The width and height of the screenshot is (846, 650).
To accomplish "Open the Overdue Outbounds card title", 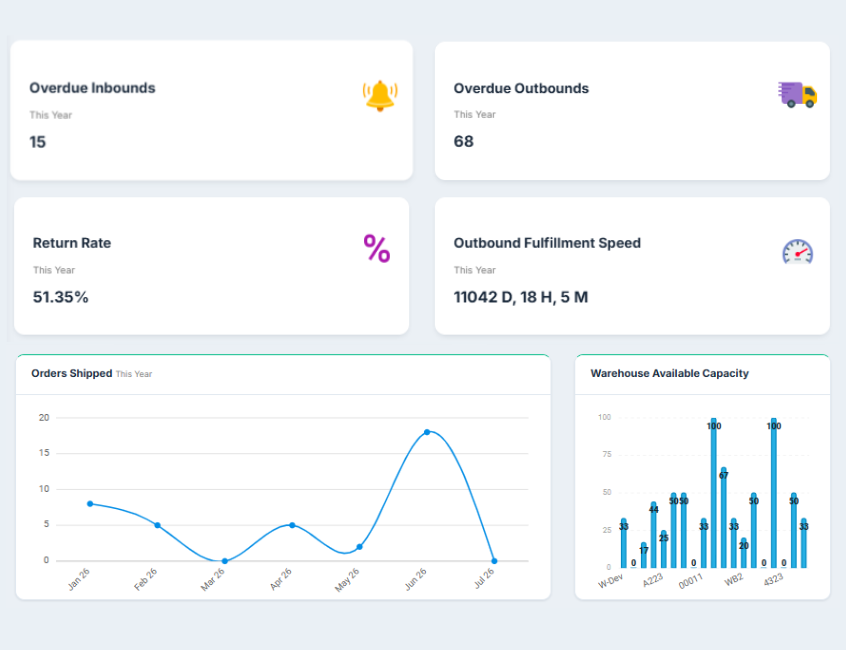I will pyautogui.click(x=521, y=88).
